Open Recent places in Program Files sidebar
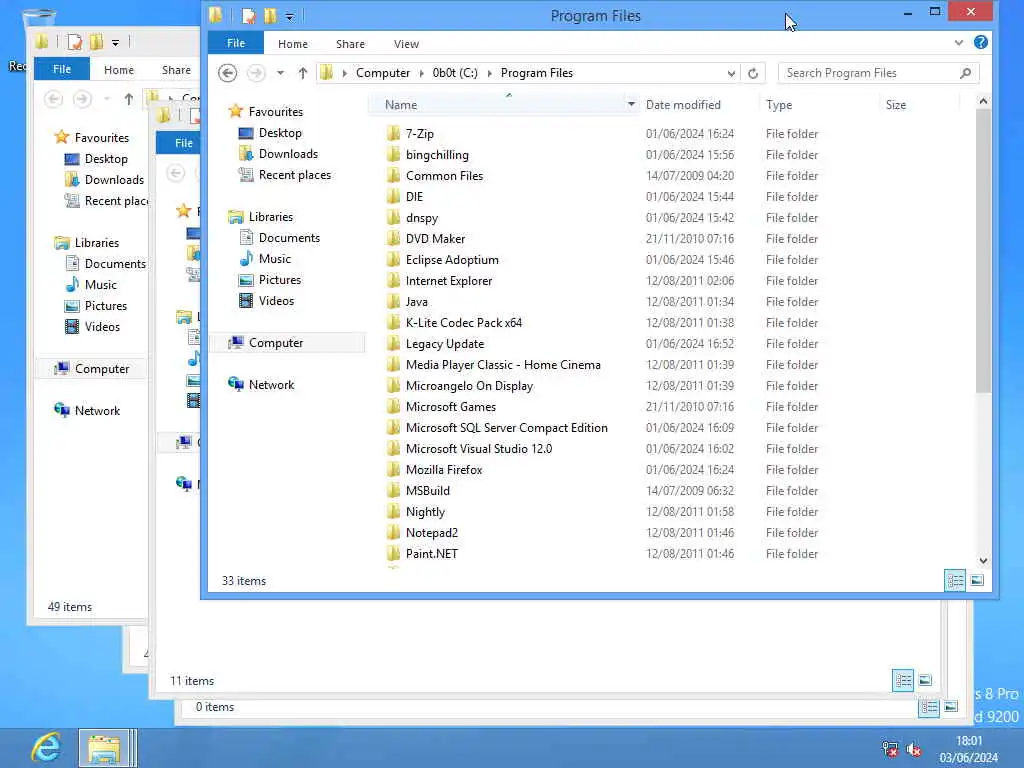 click(295, 175)
